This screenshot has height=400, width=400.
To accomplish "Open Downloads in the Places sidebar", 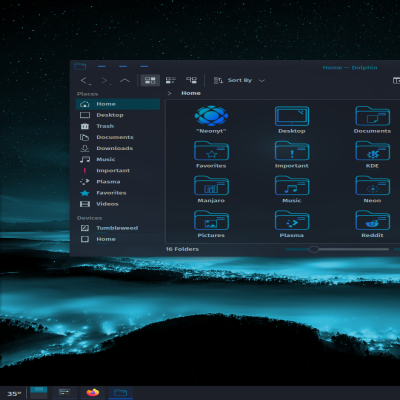I will [x=118, y=148].
